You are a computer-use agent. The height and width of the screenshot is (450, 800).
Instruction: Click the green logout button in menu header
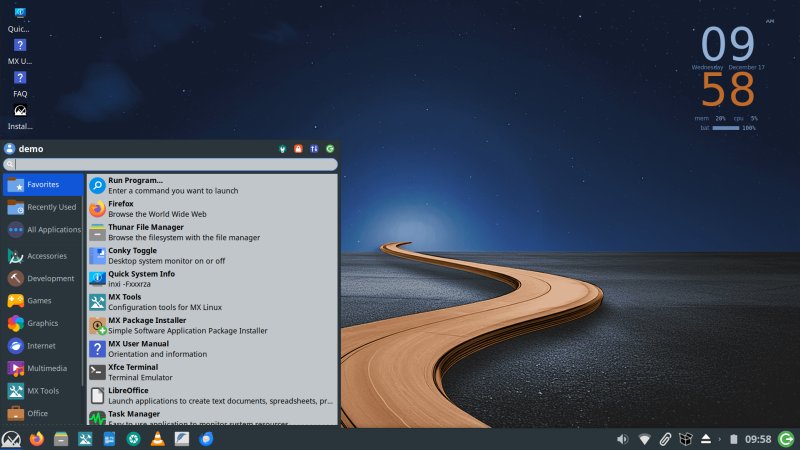click(x=330, y=149)
